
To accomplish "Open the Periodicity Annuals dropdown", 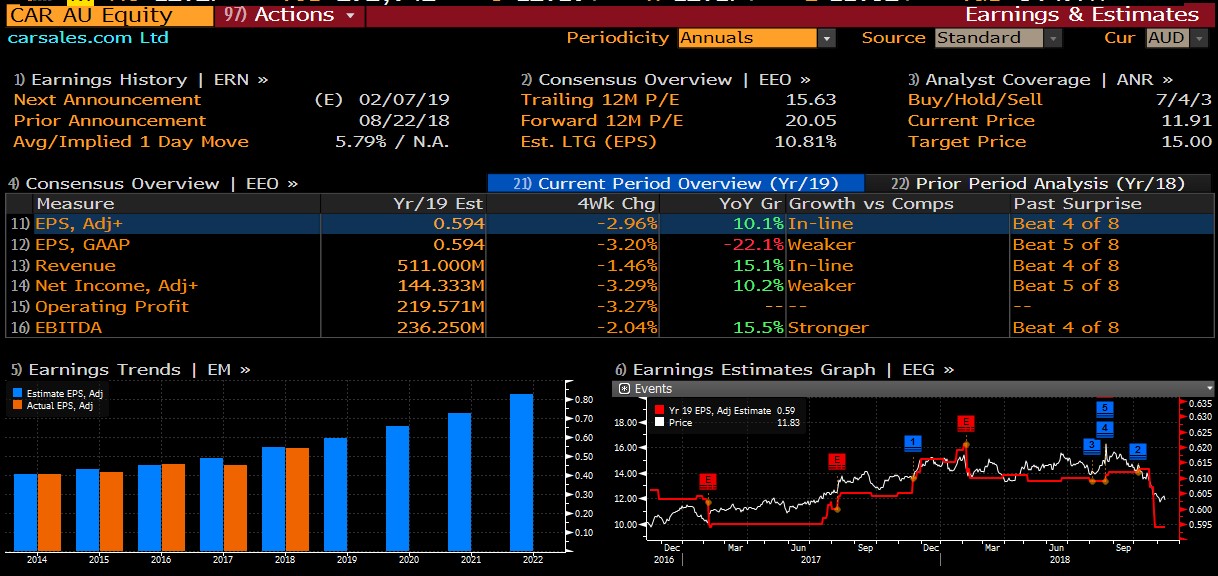I will [x=757, y=38].
